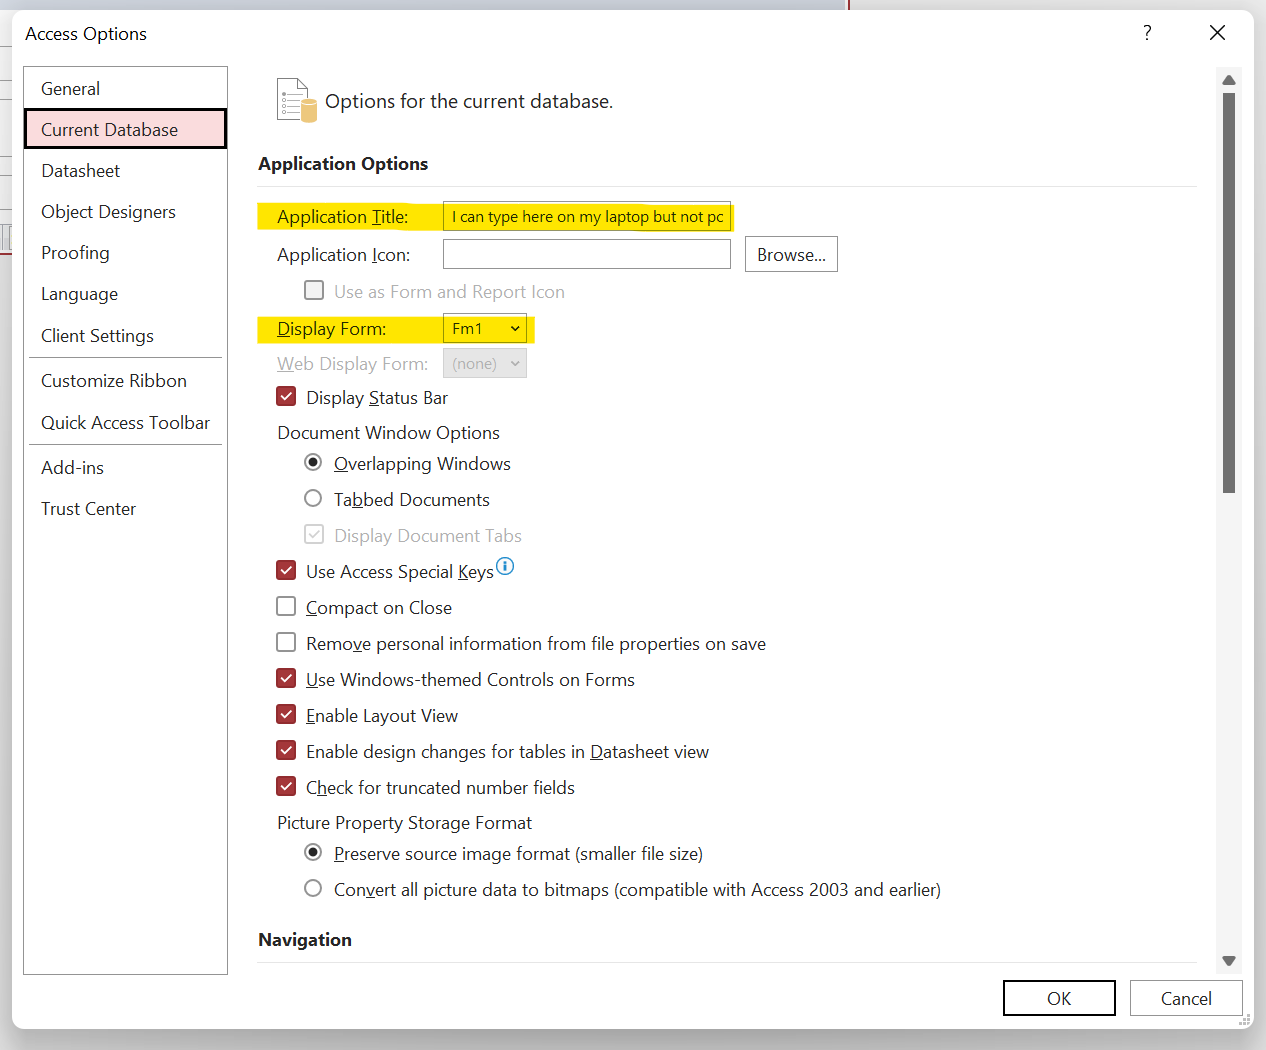Open the Language category

[126, 294]
